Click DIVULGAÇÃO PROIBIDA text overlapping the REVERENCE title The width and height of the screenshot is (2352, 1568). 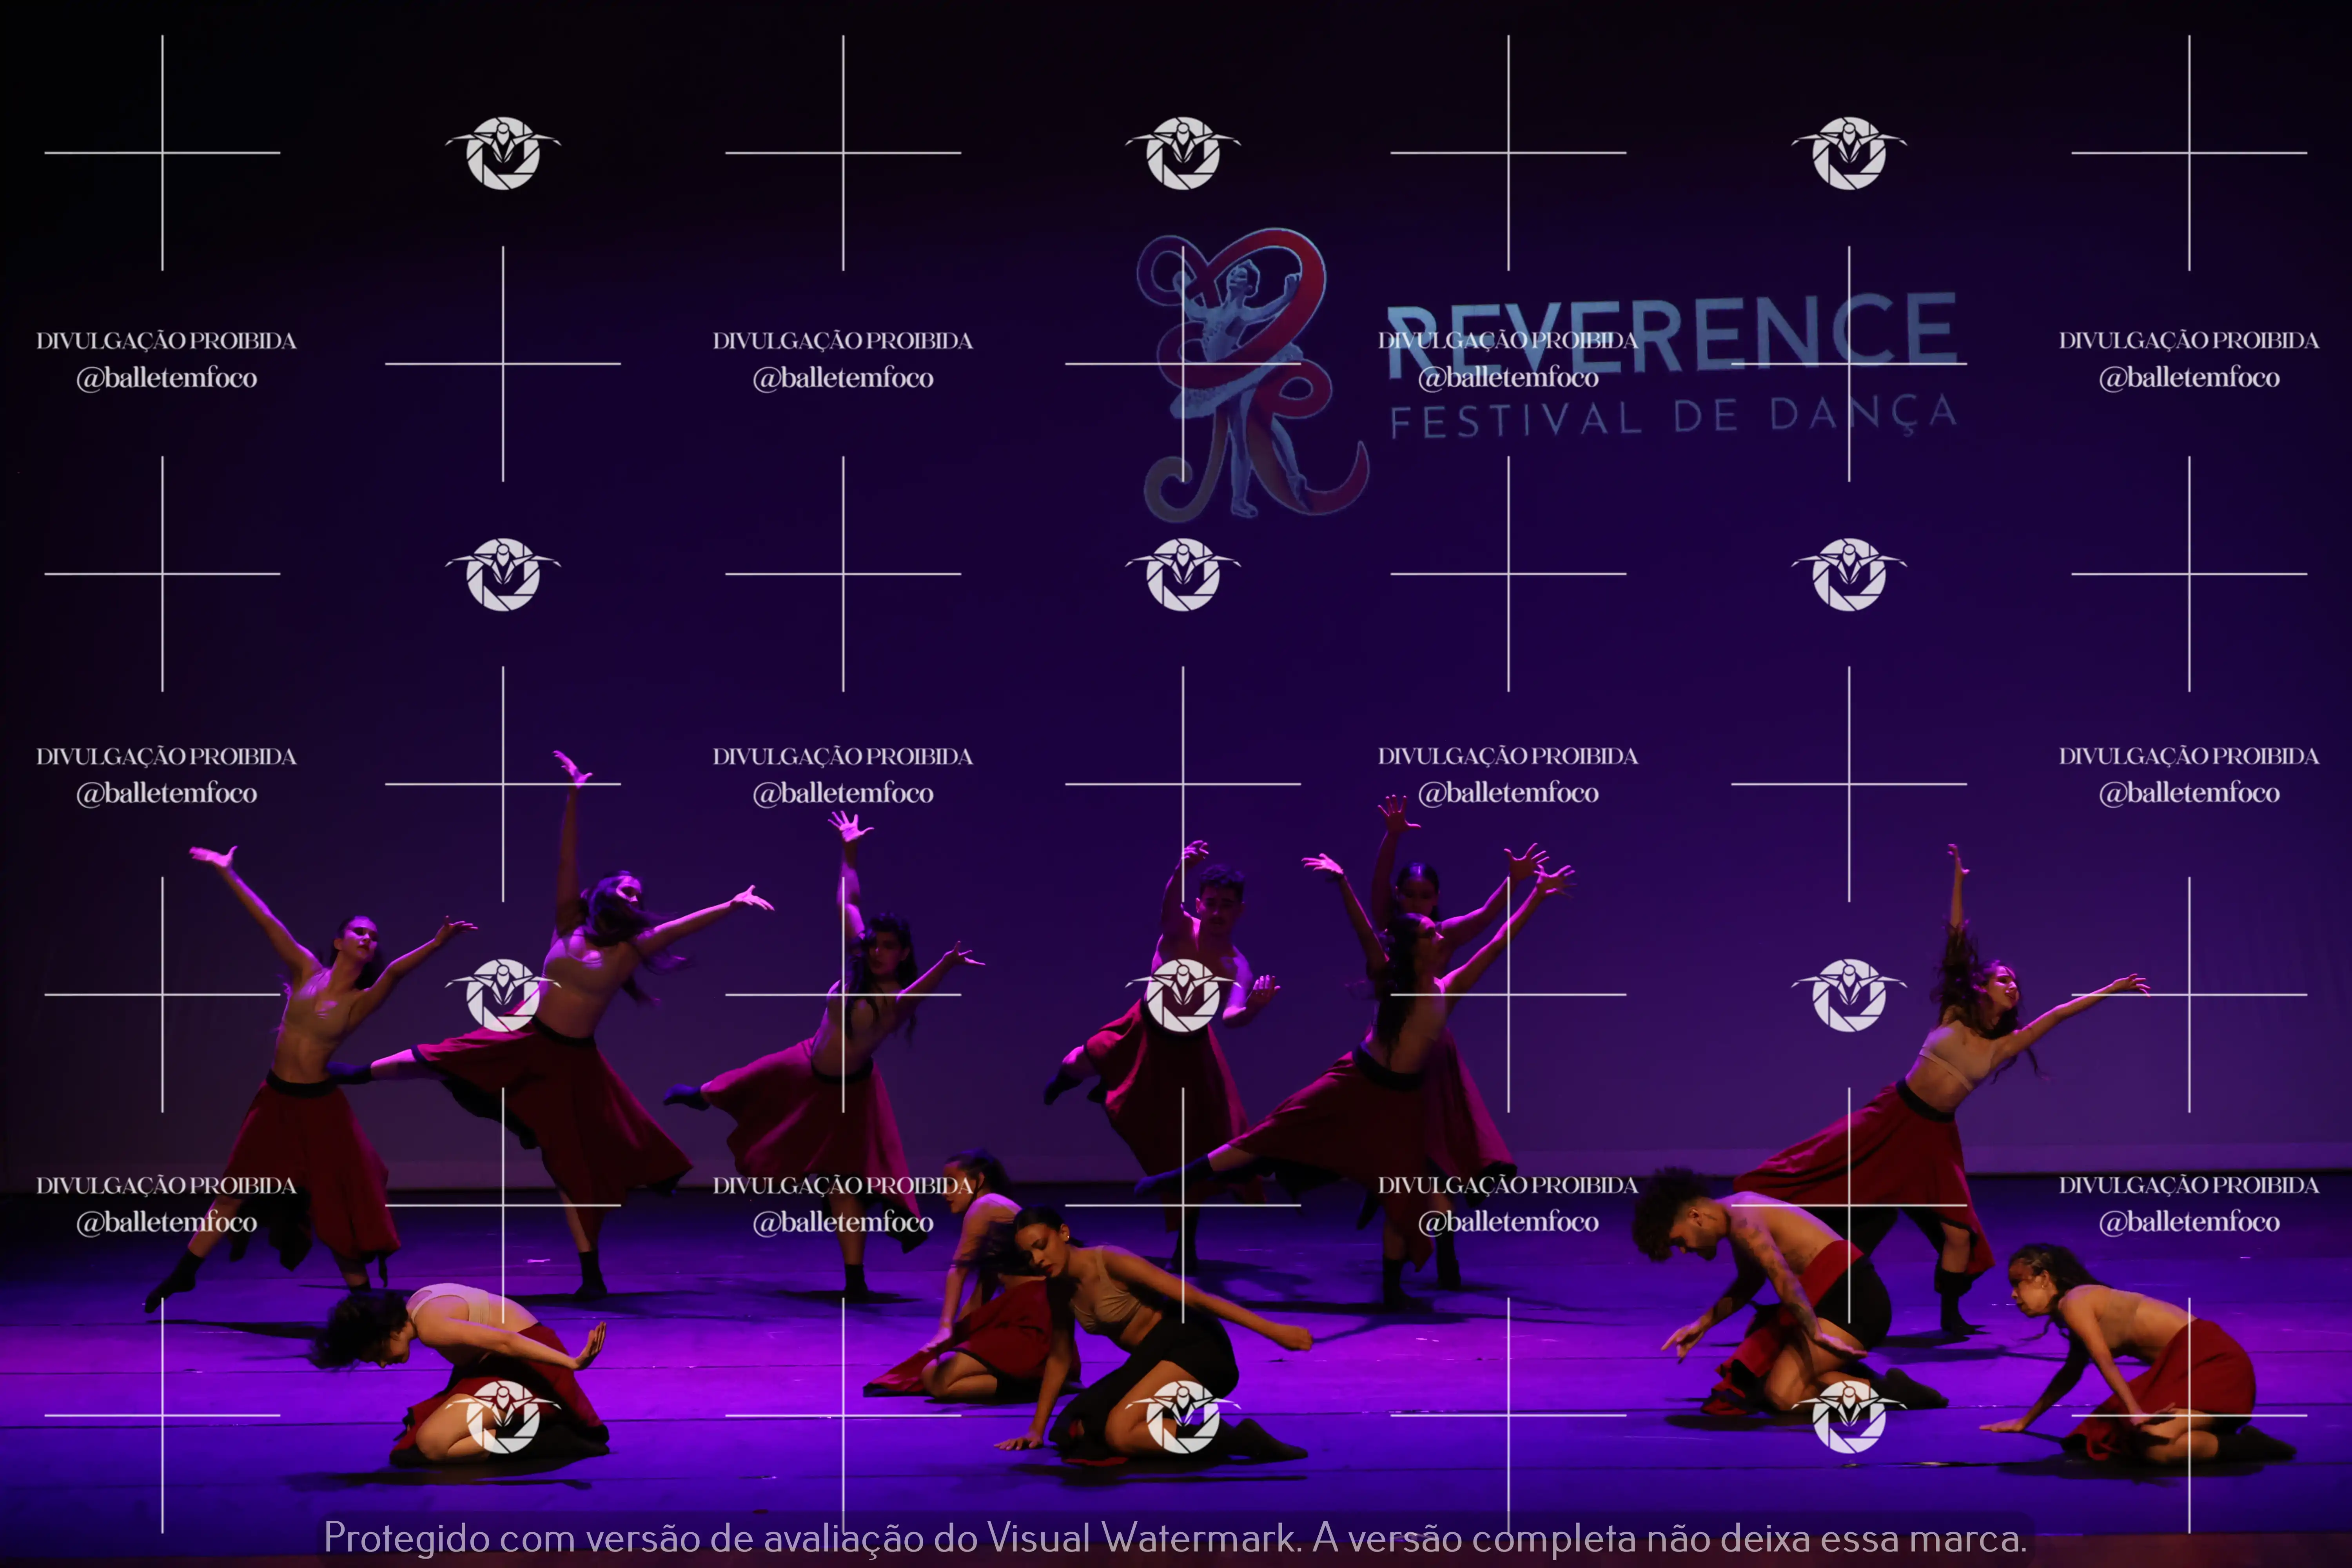click(x=1508, y=340)
